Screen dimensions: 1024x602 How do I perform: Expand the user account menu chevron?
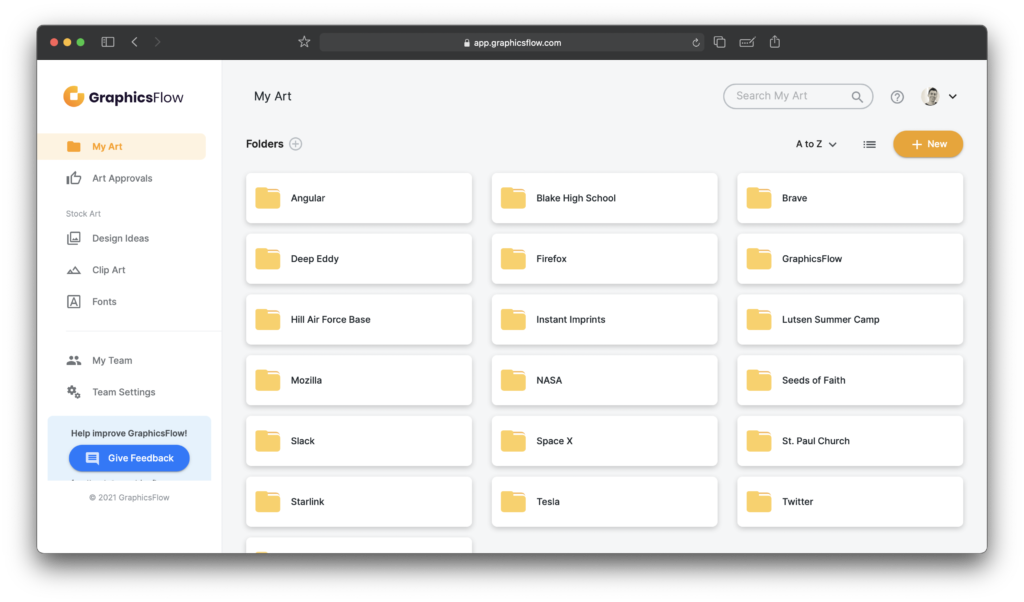tap(953, 97)
